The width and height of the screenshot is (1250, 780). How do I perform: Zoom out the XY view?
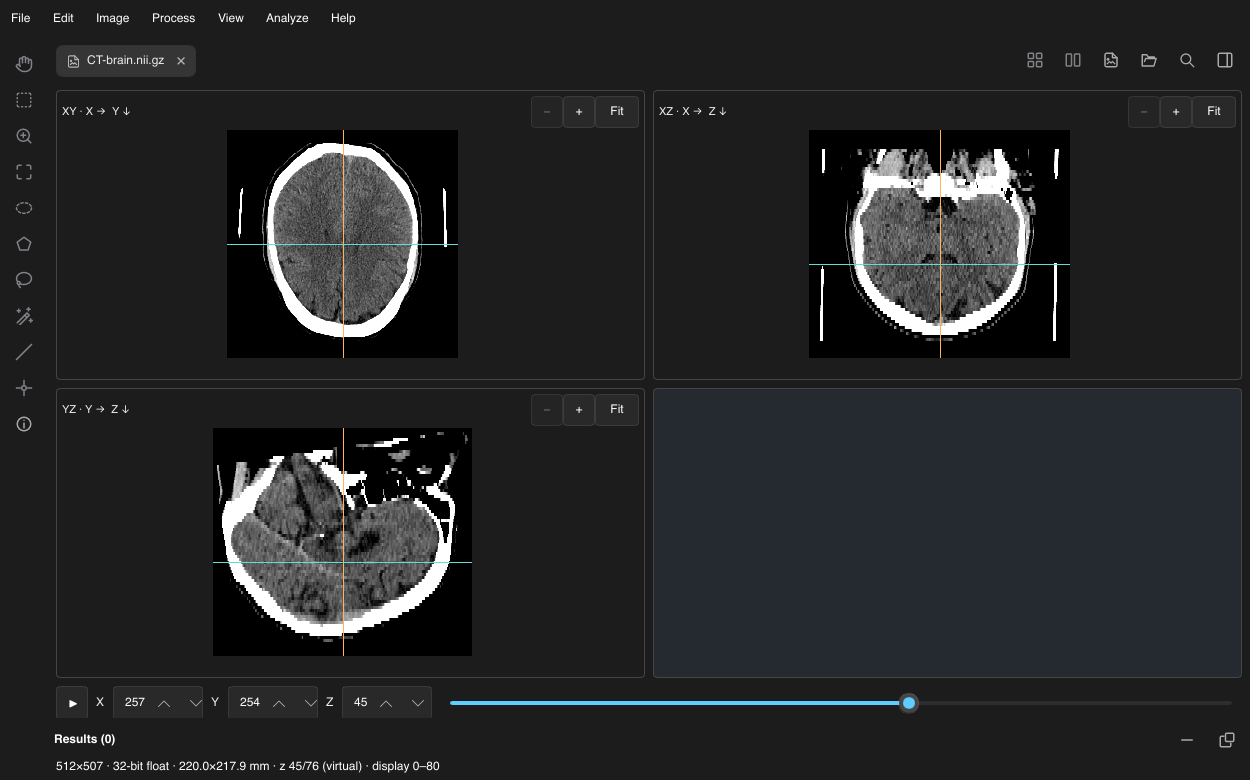547,112
